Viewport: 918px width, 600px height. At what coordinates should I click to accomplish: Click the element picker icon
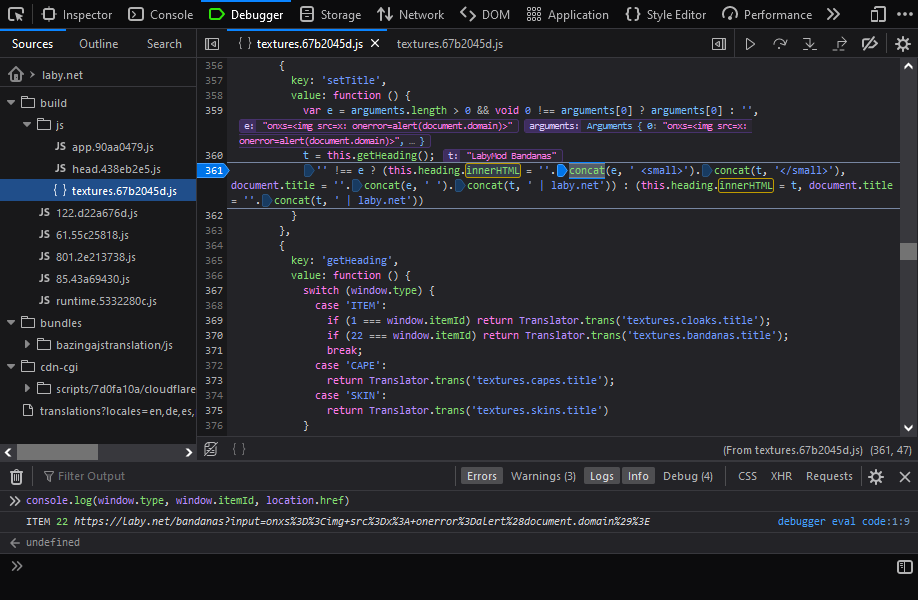coord(14,15)
